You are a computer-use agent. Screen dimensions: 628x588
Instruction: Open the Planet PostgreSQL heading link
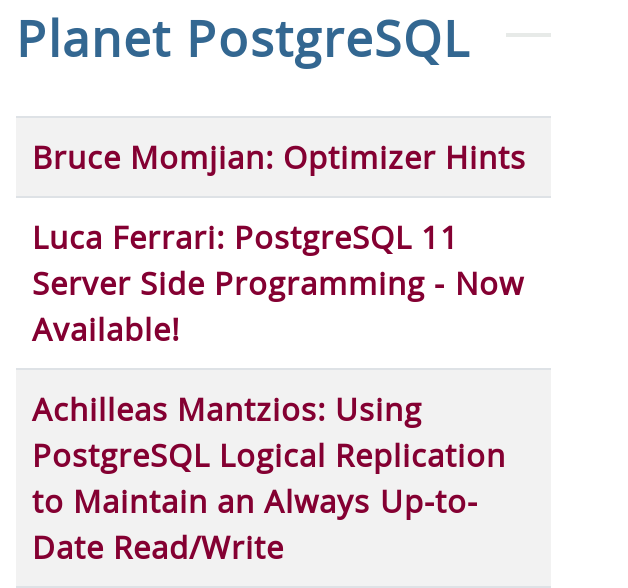coord(244,40)
